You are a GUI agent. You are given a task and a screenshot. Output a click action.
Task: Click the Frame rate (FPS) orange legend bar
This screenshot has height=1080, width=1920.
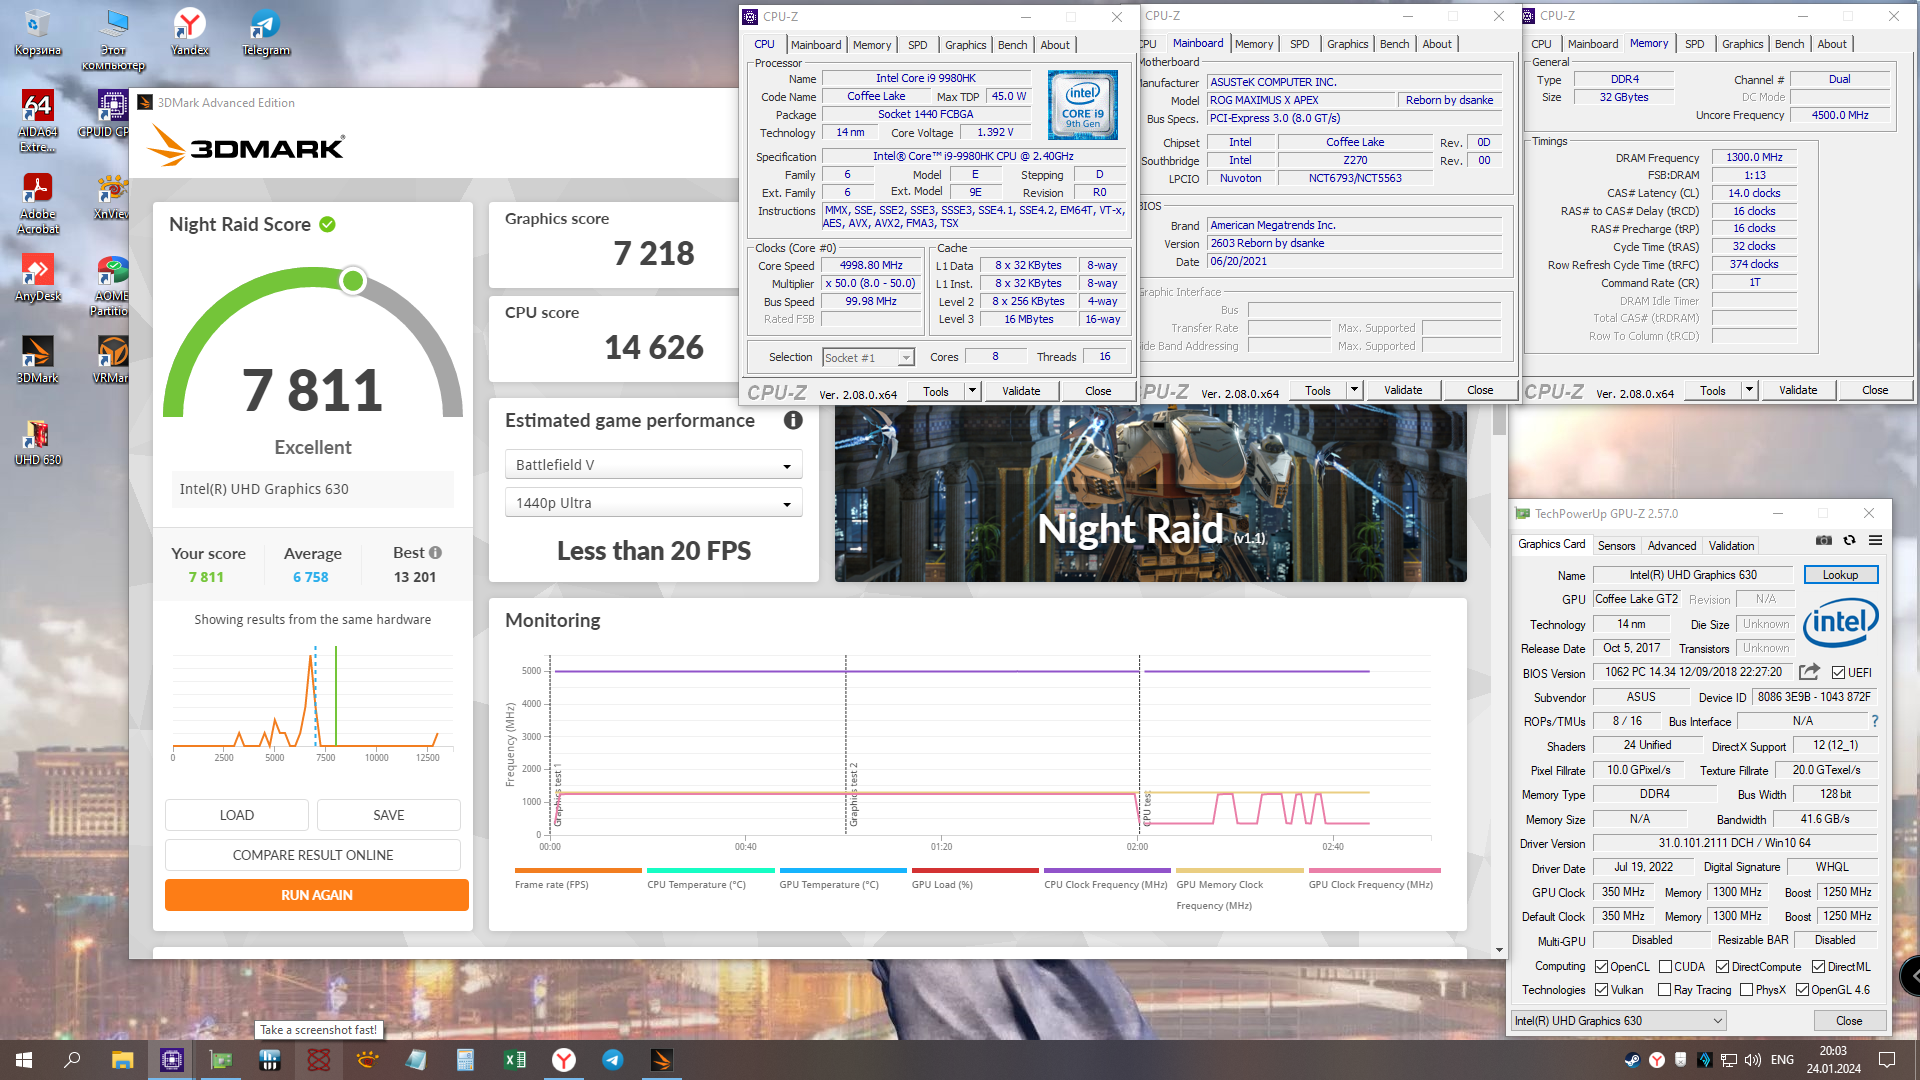point(578,871)
